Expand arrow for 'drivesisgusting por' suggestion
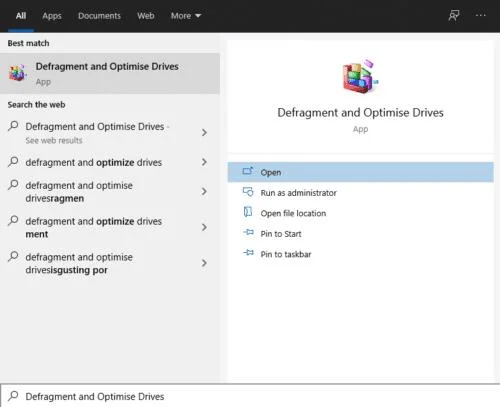 click(204, 263)
